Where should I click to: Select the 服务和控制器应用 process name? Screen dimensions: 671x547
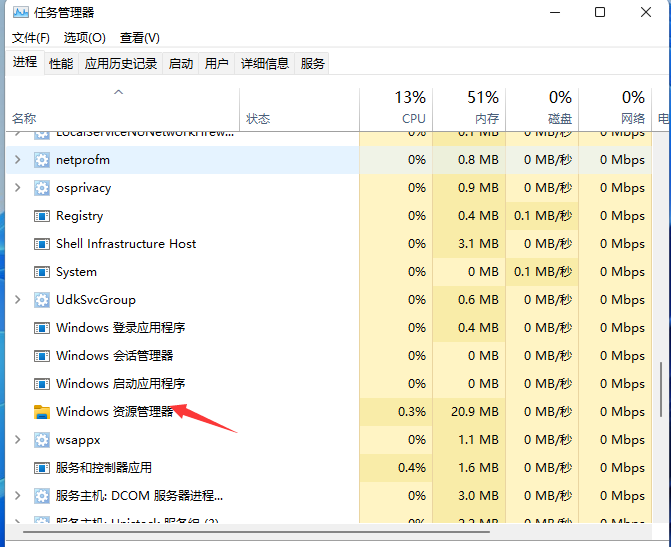tap(104, 468)
